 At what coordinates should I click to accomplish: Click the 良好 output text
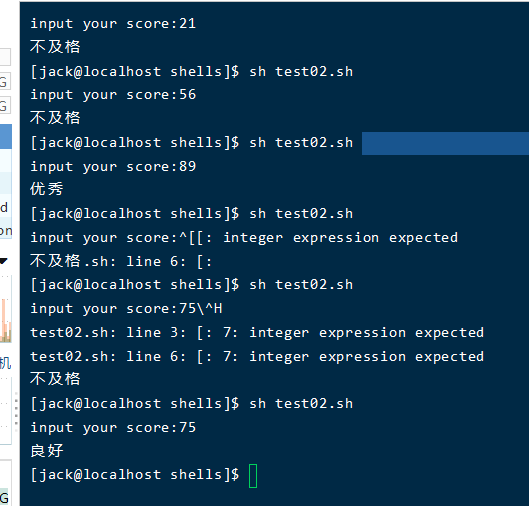click(47, 451)
